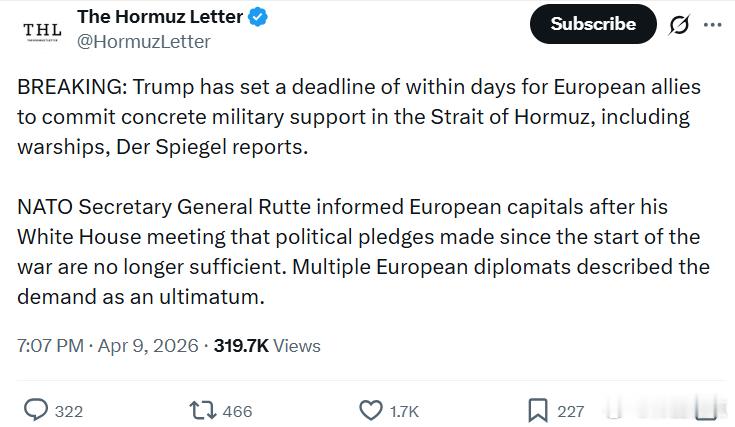Viewport: 735px width, 427px height.
Task: Open the 7:07 PM timestamp link
Action: [50, 346]
